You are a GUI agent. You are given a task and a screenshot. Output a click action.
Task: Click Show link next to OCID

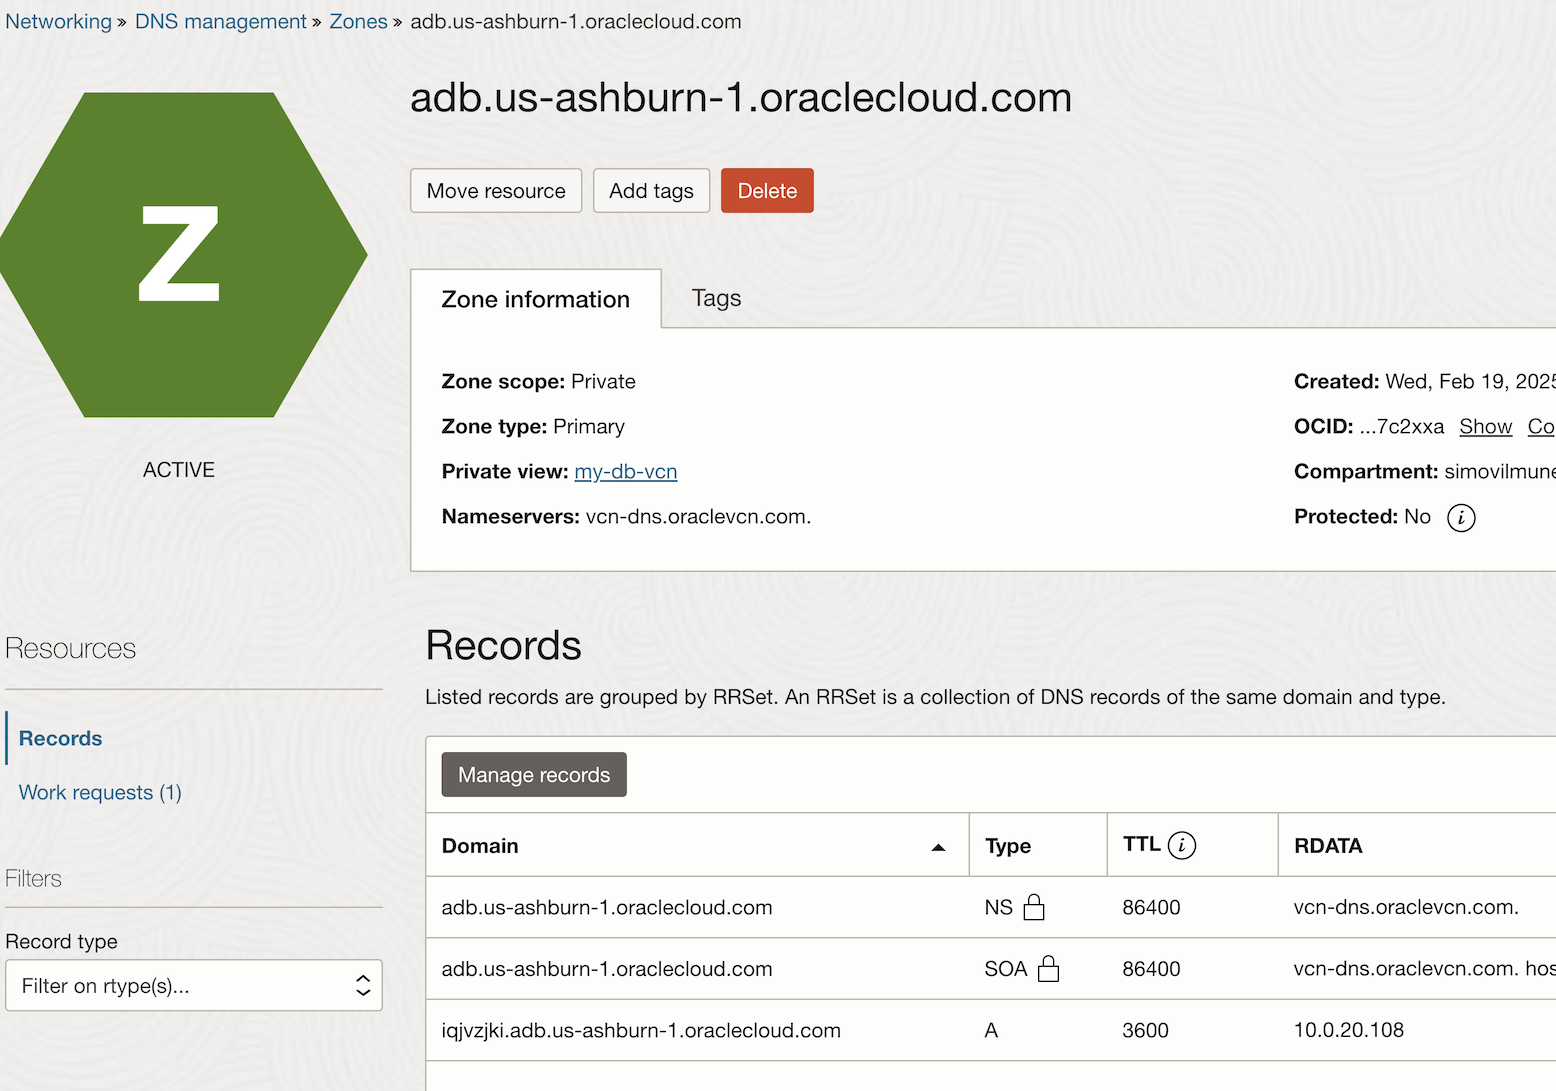pos(1485,426)
